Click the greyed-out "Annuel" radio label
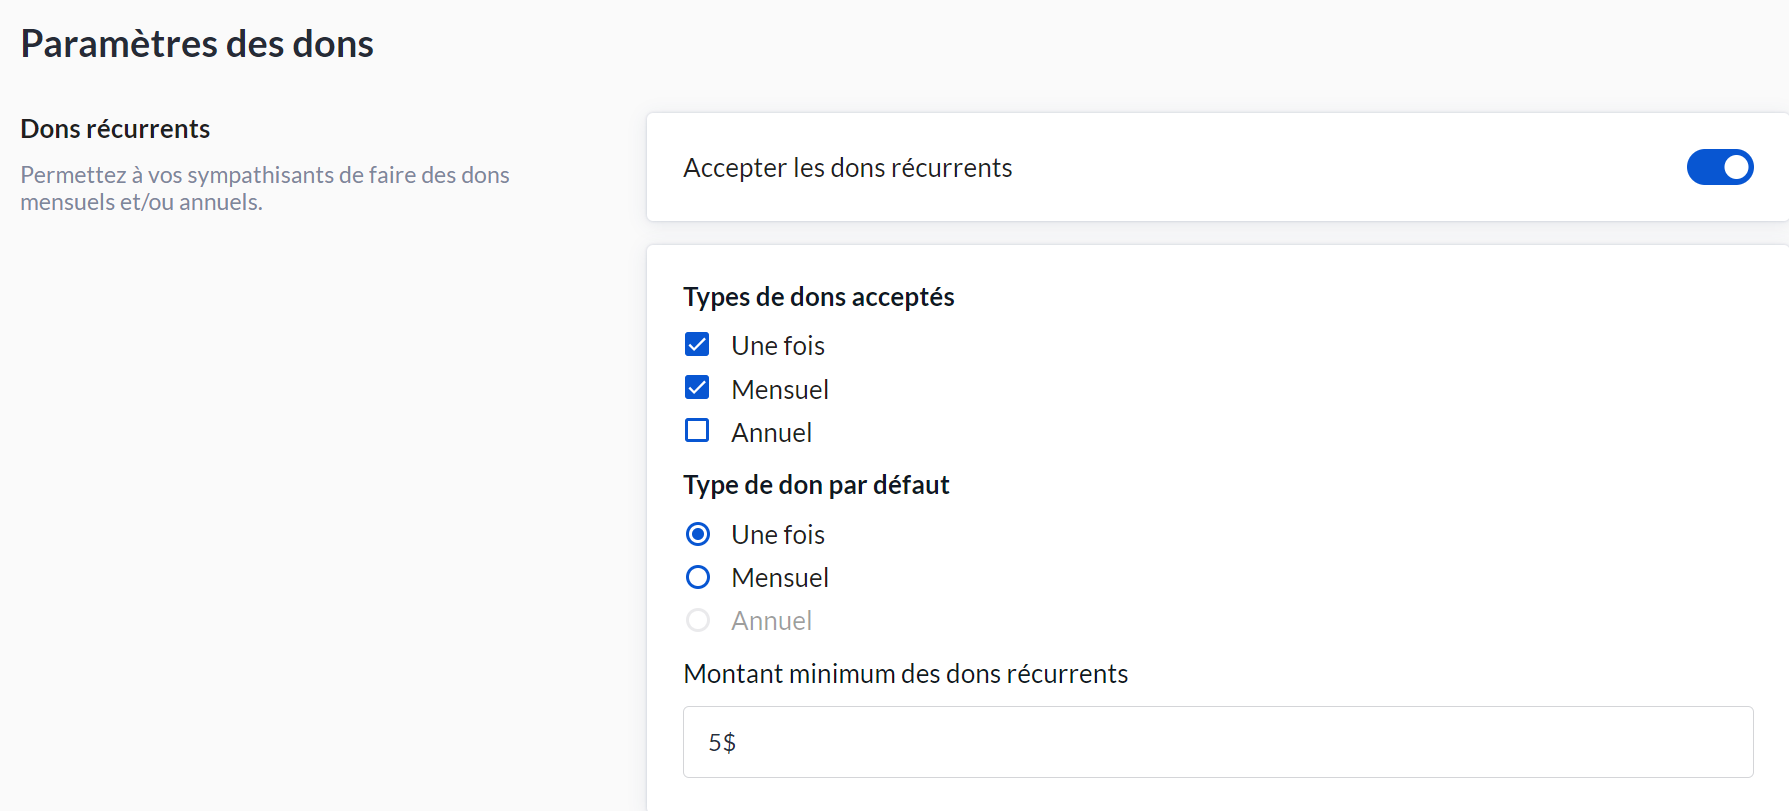Screen dimensions: 1789x811 (771, 621)
